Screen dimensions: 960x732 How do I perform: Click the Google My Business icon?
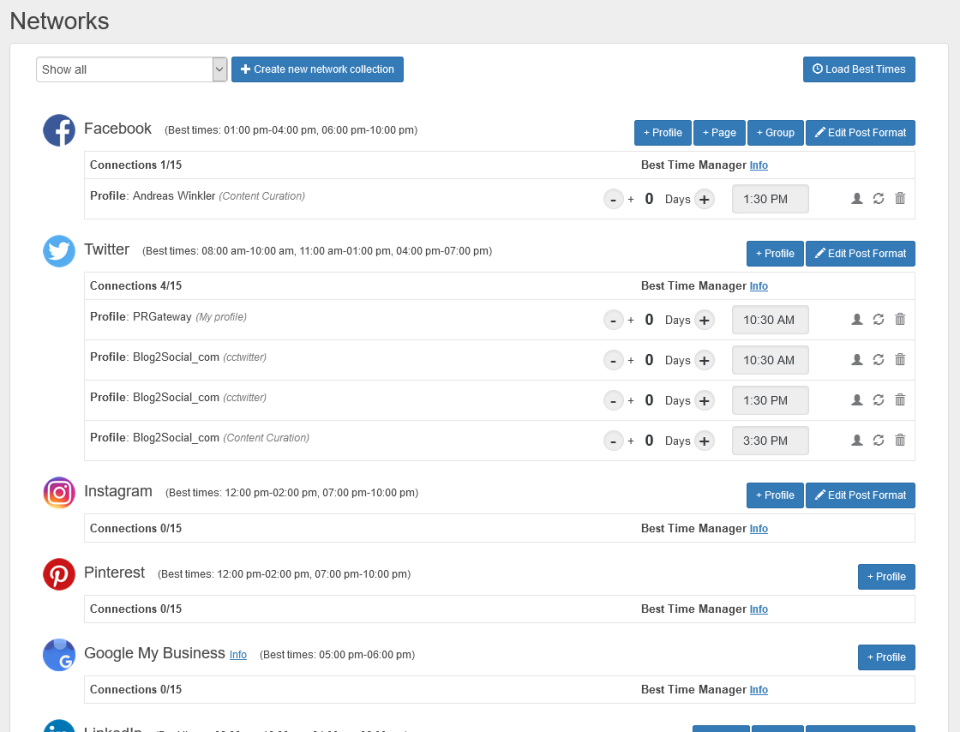[x=59, y=655]
